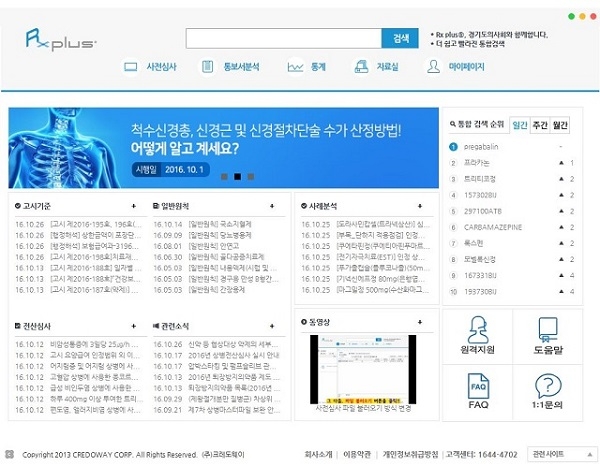Screen dimensions: 600x466
Task: Open the 회사소개 footer link
Action: tap(318, 455)
